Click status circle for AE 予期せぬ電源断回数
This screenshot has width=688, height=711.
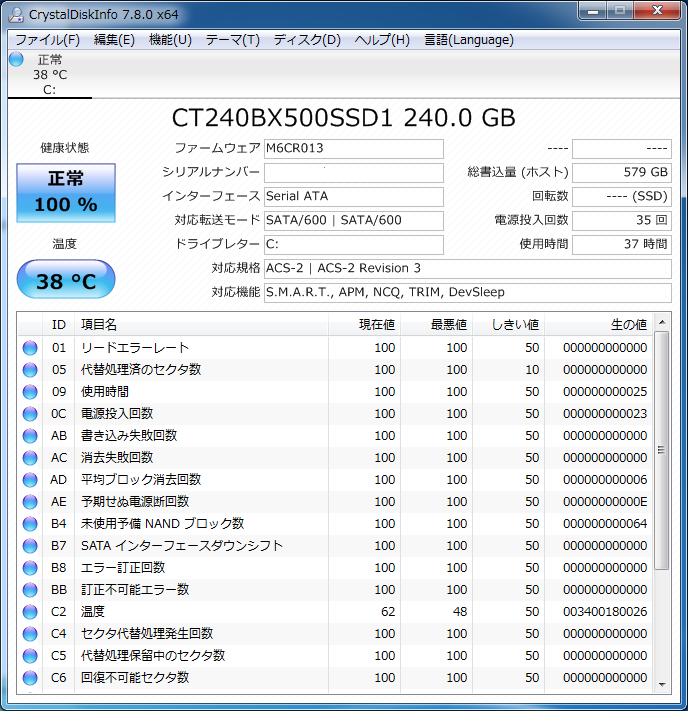click(x=30, y=502)
